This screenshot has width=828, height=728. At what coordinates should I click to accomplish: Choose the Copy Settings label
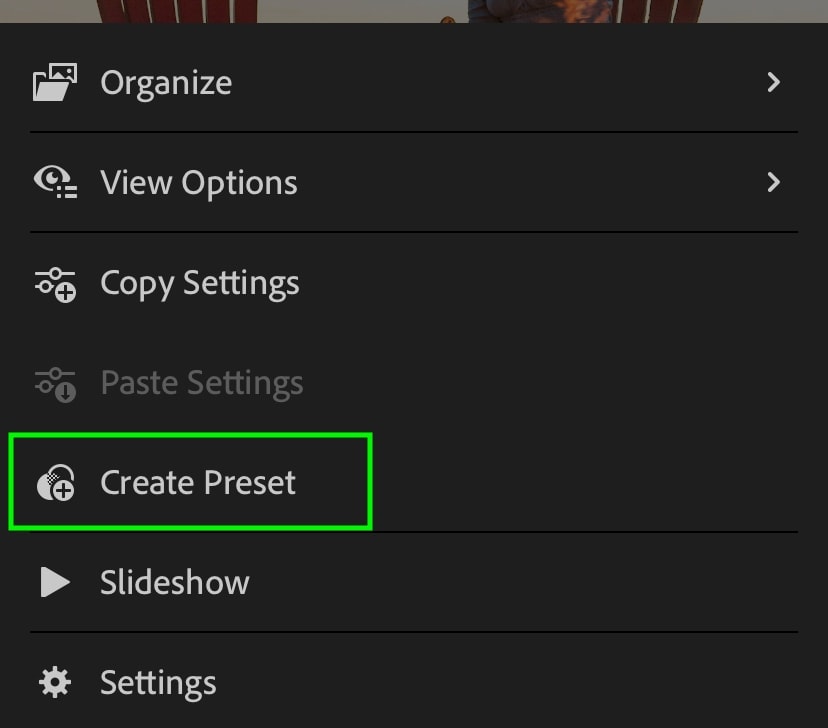click(200, 283)
